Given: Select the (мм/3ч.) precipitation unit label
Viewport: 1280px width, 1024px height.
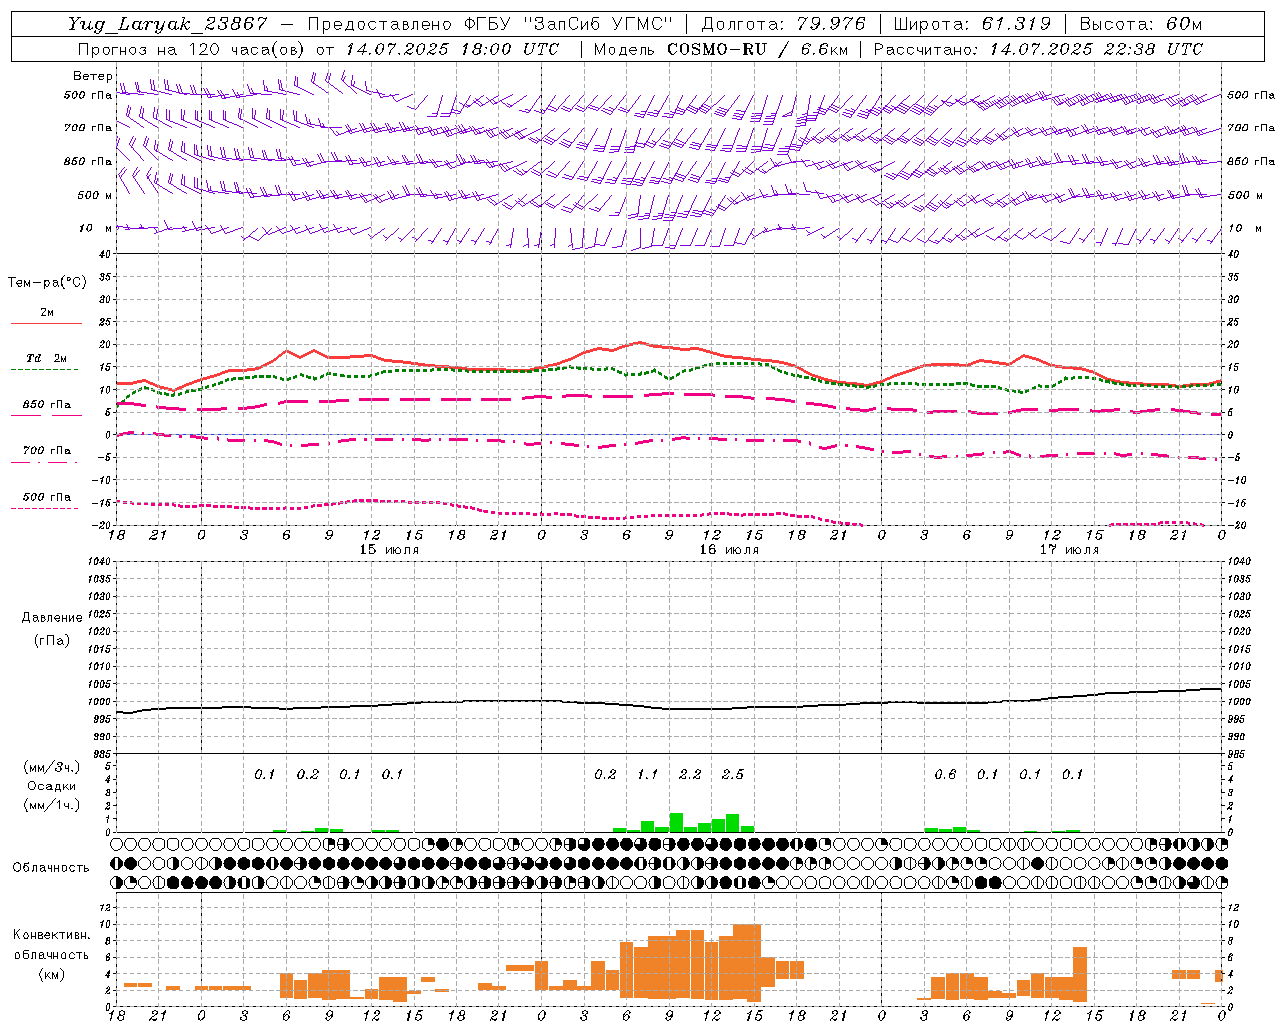Looking at the screenshot, I should (51, 767).
